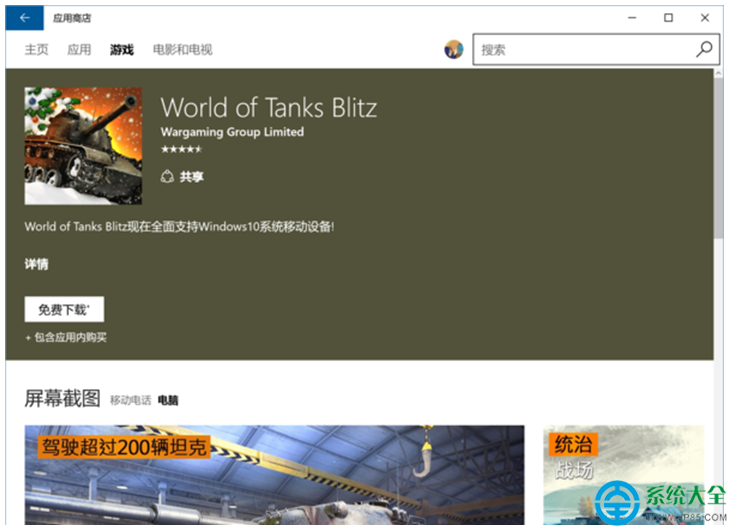Screen dimensions: 729x528
Task: Expand the 详情 description section
Action: tap(36, 265)
